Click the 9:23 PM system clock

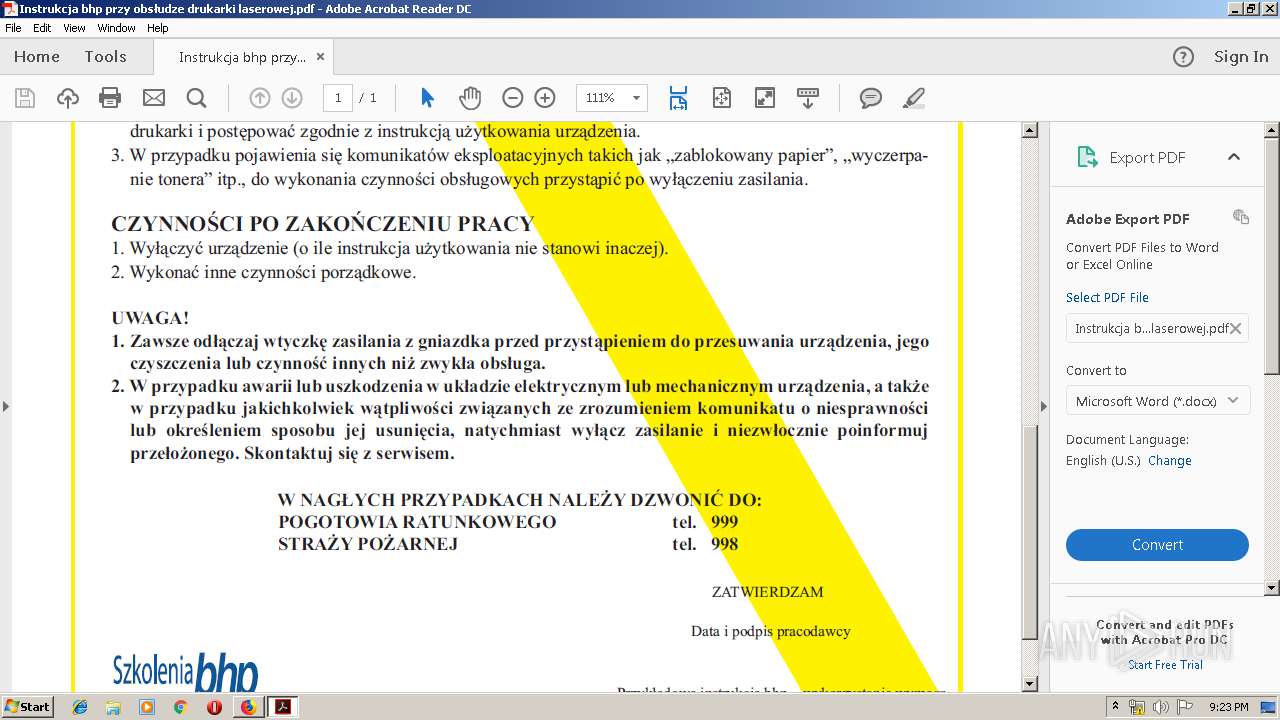tap(1228, 707)
